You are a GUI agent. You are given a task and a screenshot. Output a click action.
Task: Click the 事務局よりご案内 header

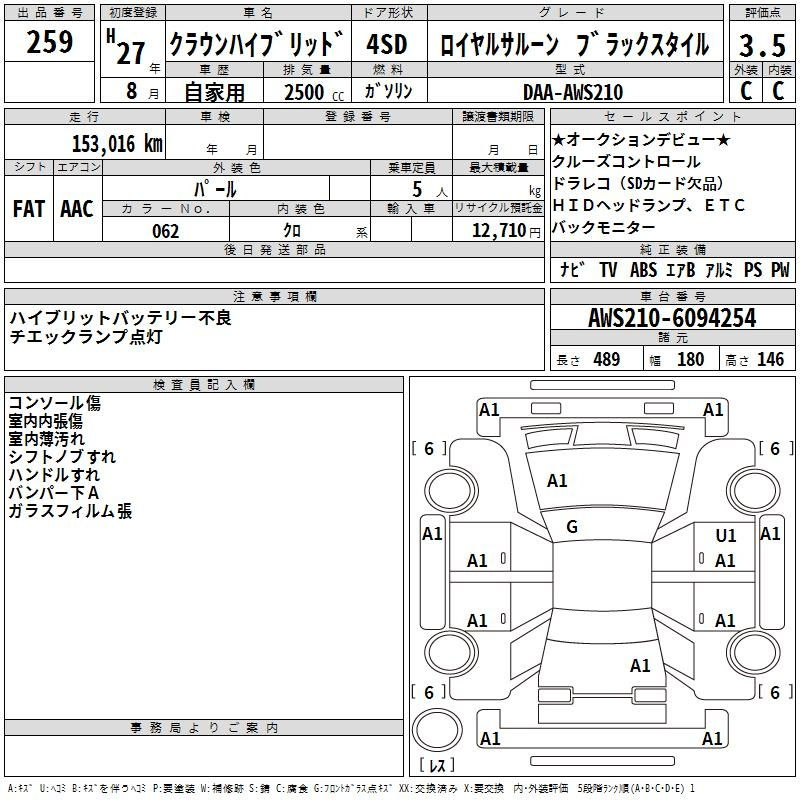(204, 728)
